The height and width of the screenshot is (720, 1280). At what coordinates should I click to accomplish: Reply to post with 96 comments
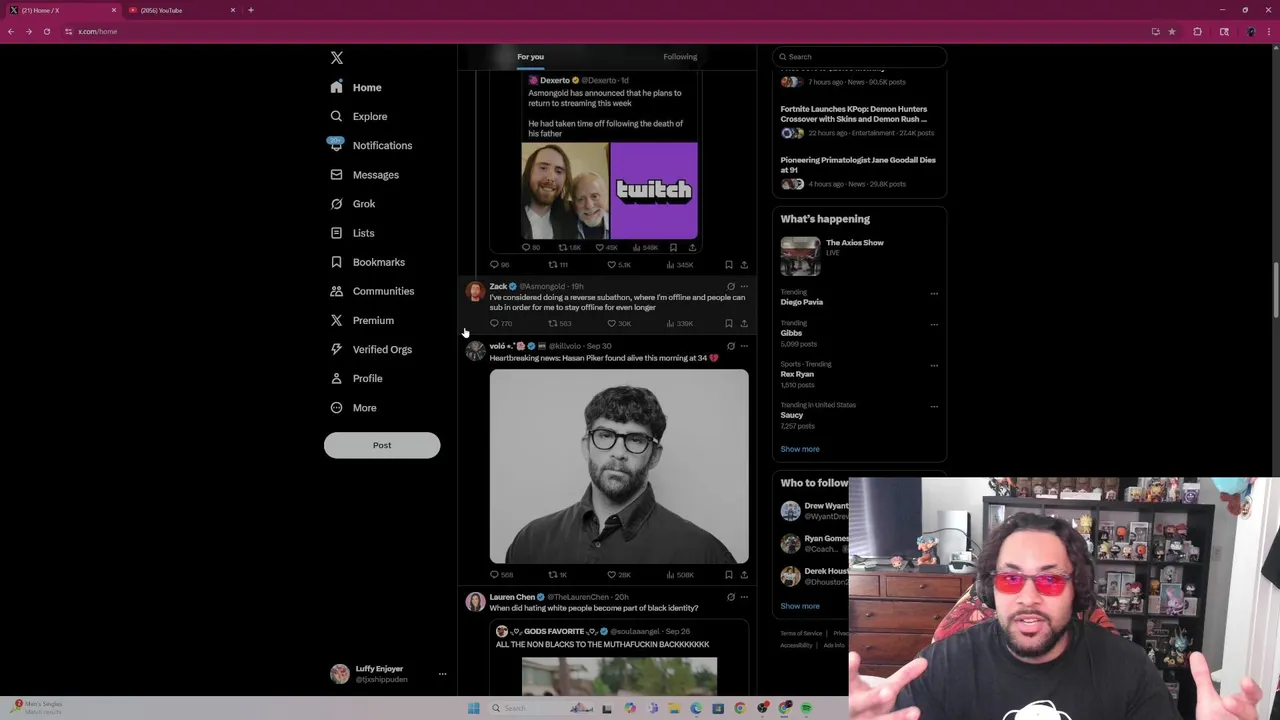(x=499, y=265)
